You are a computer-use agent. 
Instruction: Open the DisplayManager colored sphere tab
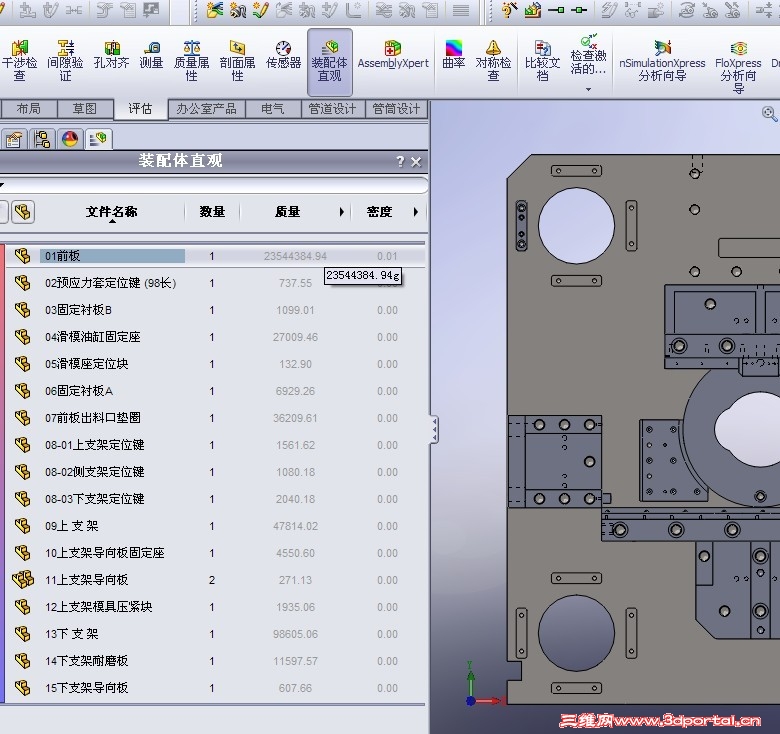click(70, 139)
